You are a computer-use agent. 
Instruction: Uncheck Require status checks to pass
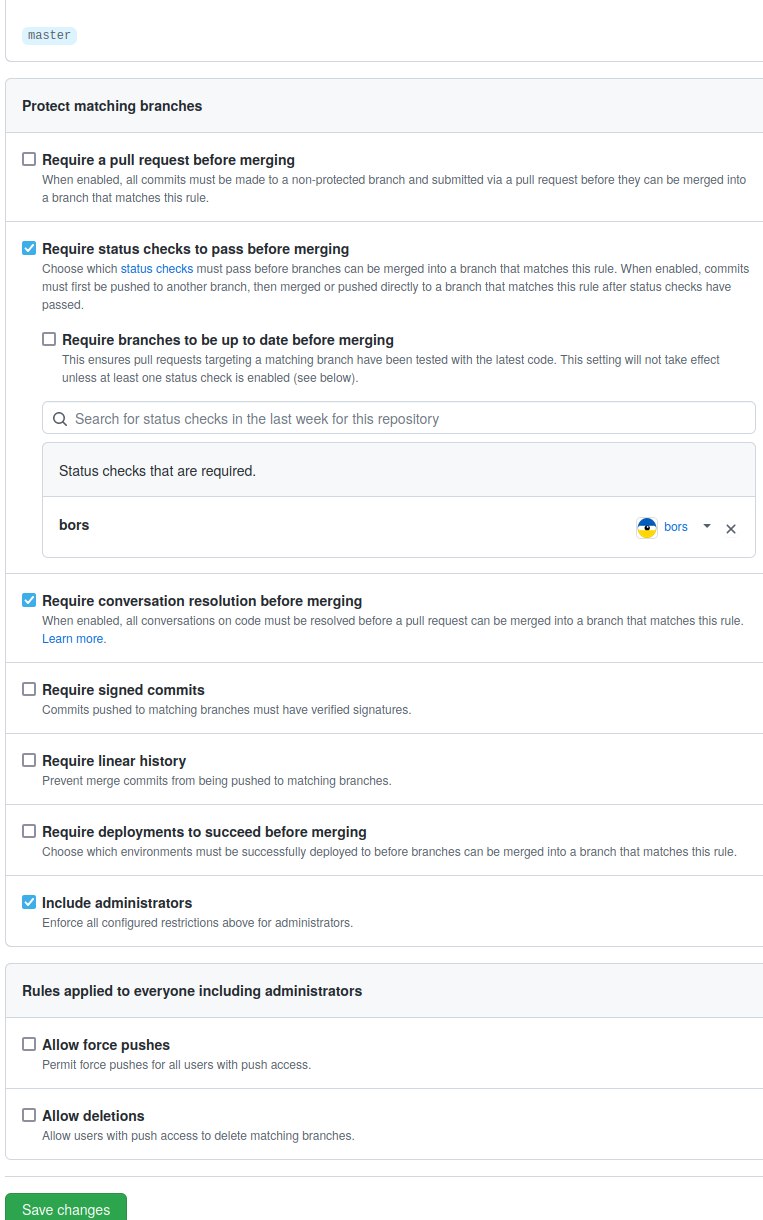click(29, 248)
